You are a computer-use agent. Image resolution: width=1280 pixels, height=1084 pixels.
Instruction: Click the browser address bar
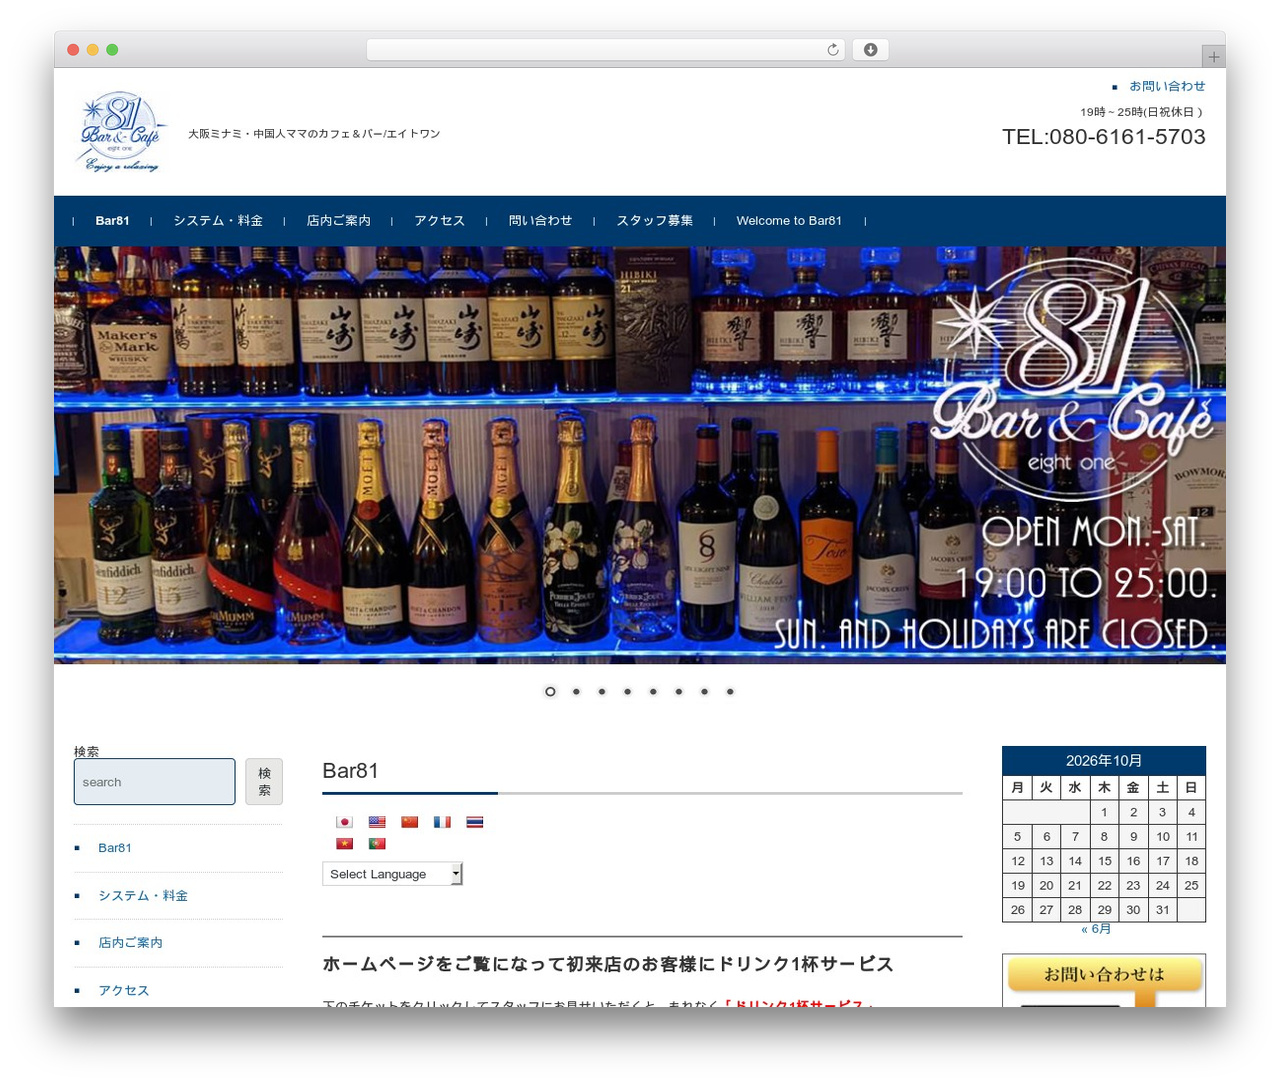tap(606, 50)
